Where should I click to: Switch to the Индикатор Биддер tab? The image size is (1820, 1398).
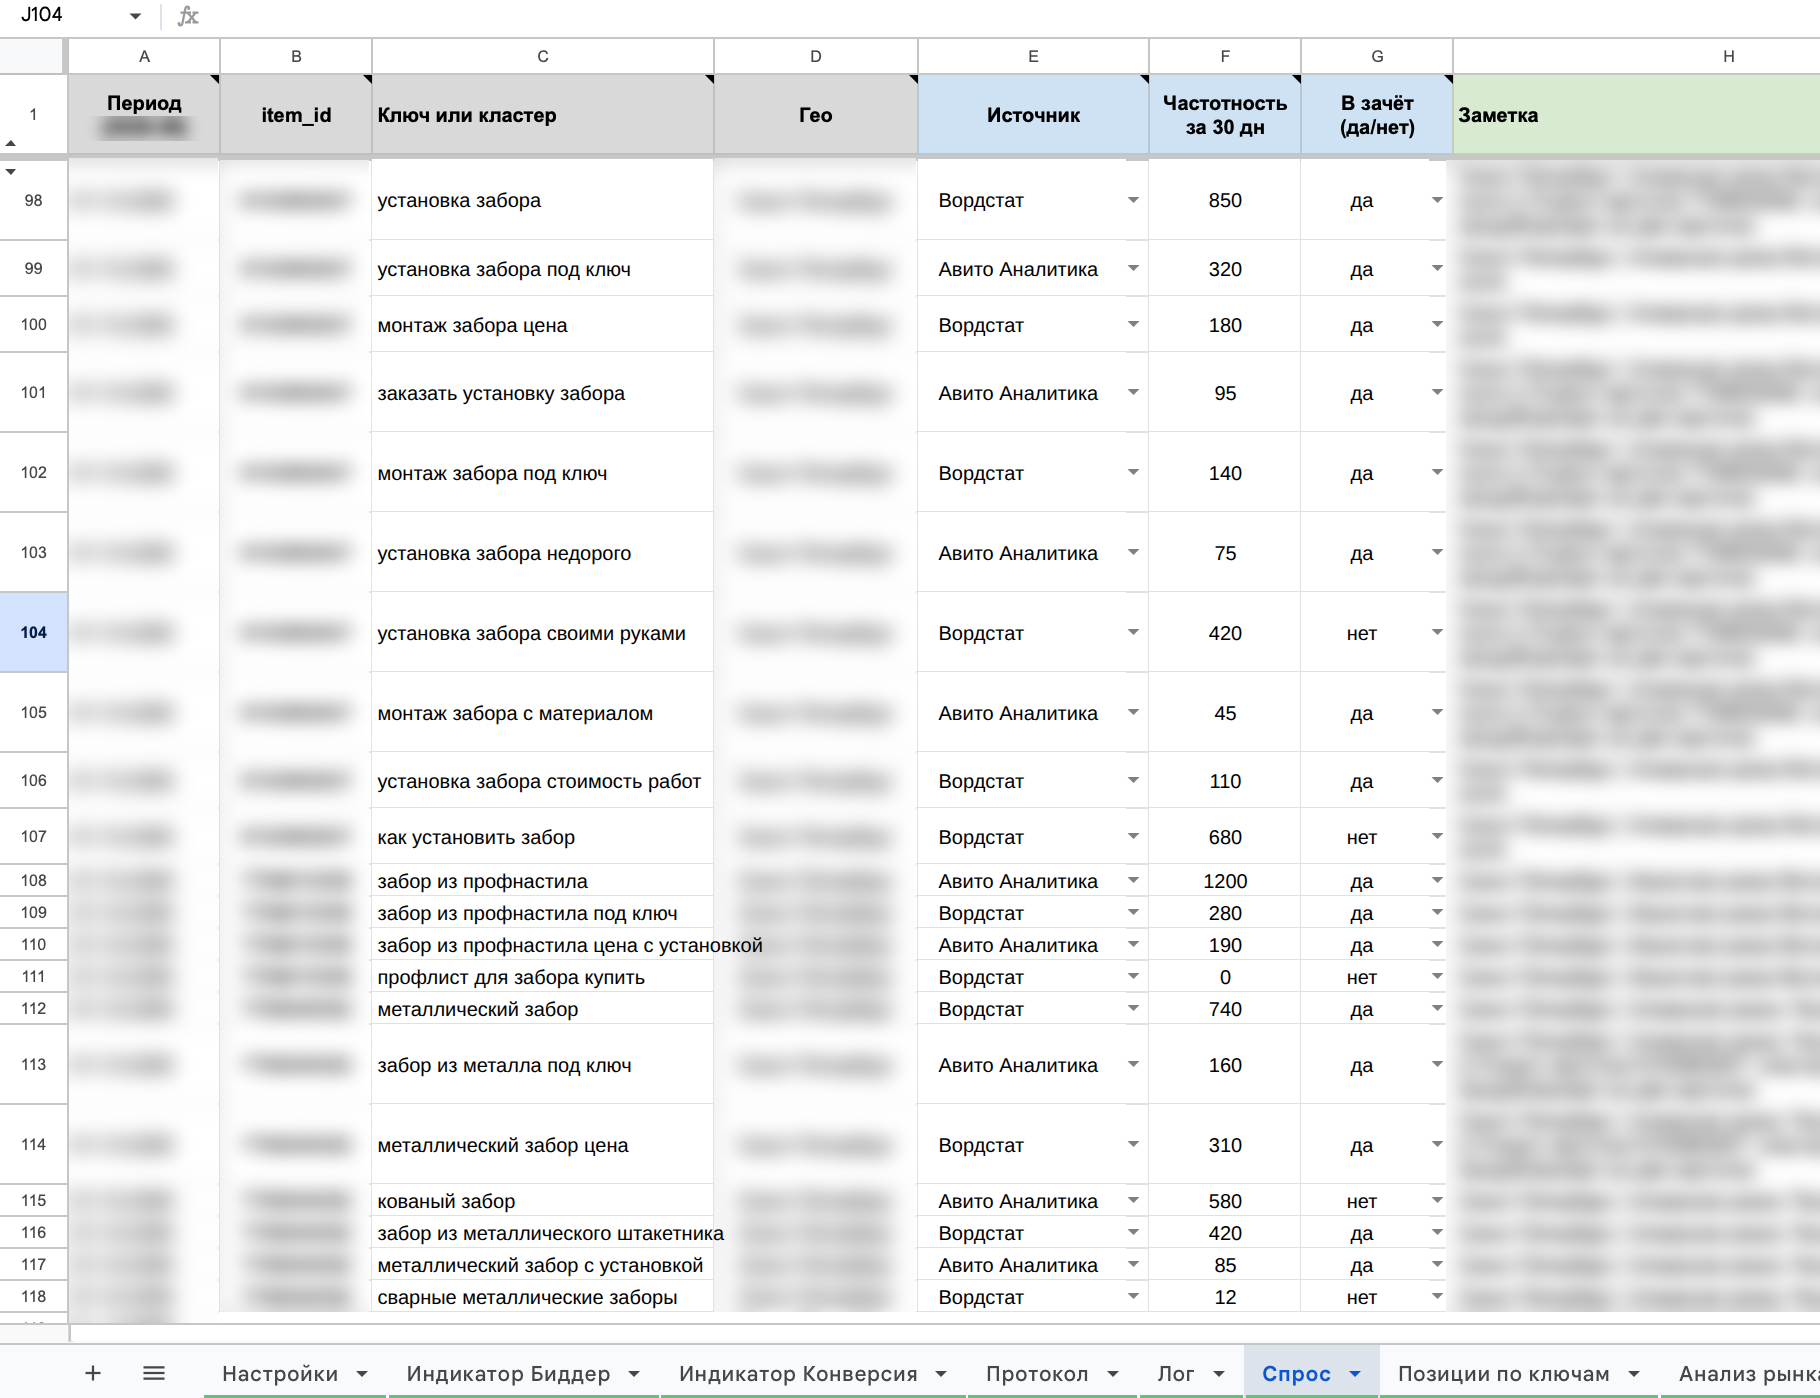pos(508,1374)
